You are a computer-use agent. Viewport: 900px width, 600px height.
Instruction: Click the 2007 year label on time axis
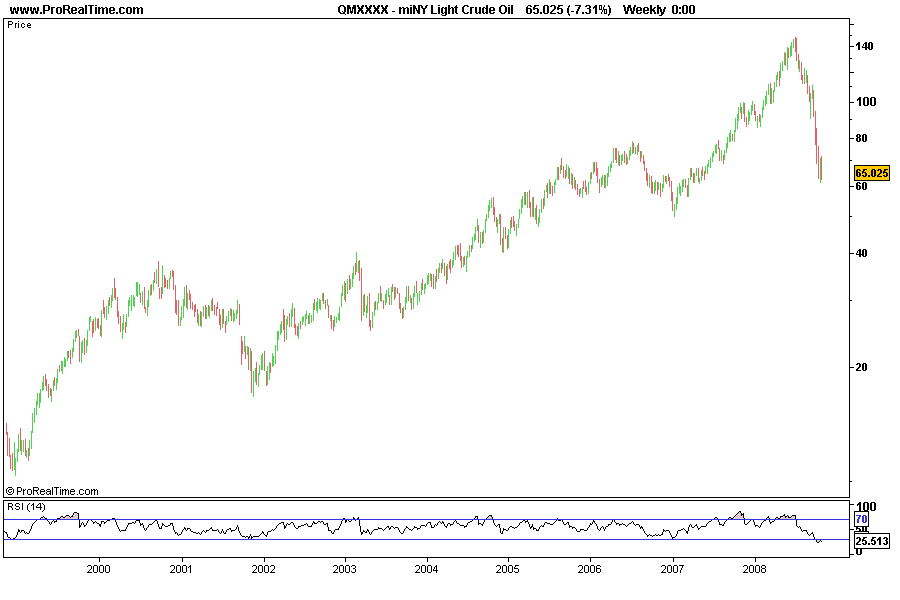pos(672,569)
